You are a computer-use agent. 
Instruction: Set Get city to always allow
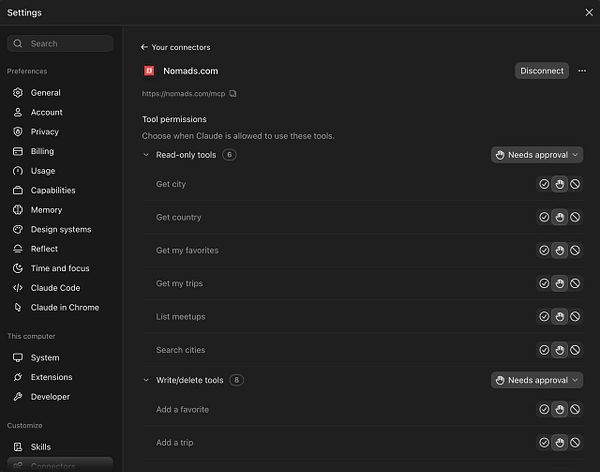[544, 184]
